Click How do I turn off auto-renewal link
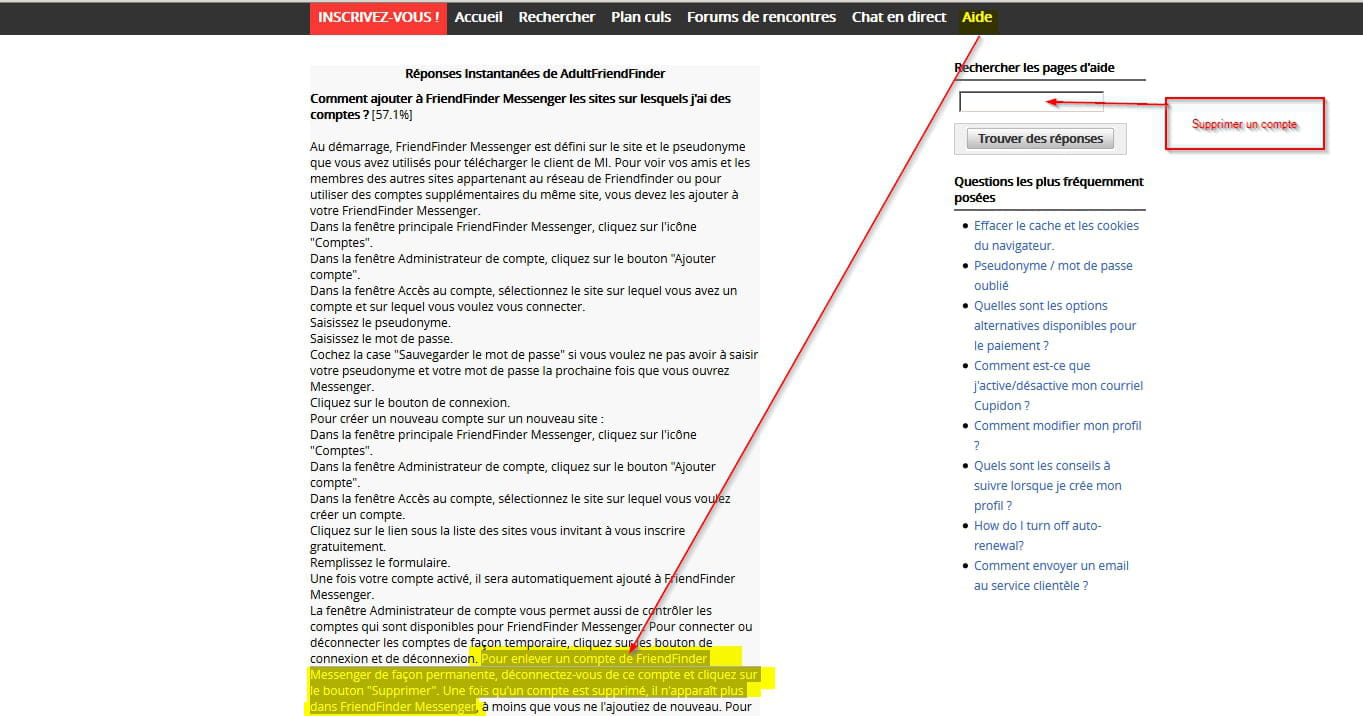 click(1037, 526)
